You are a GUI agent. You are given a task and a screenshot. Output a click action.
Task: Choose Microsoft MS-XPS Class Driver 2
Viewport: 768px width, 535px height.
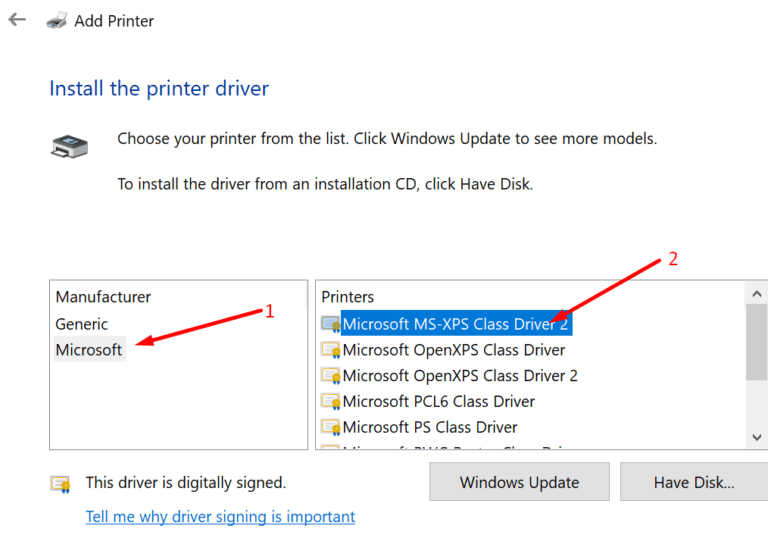455,324
